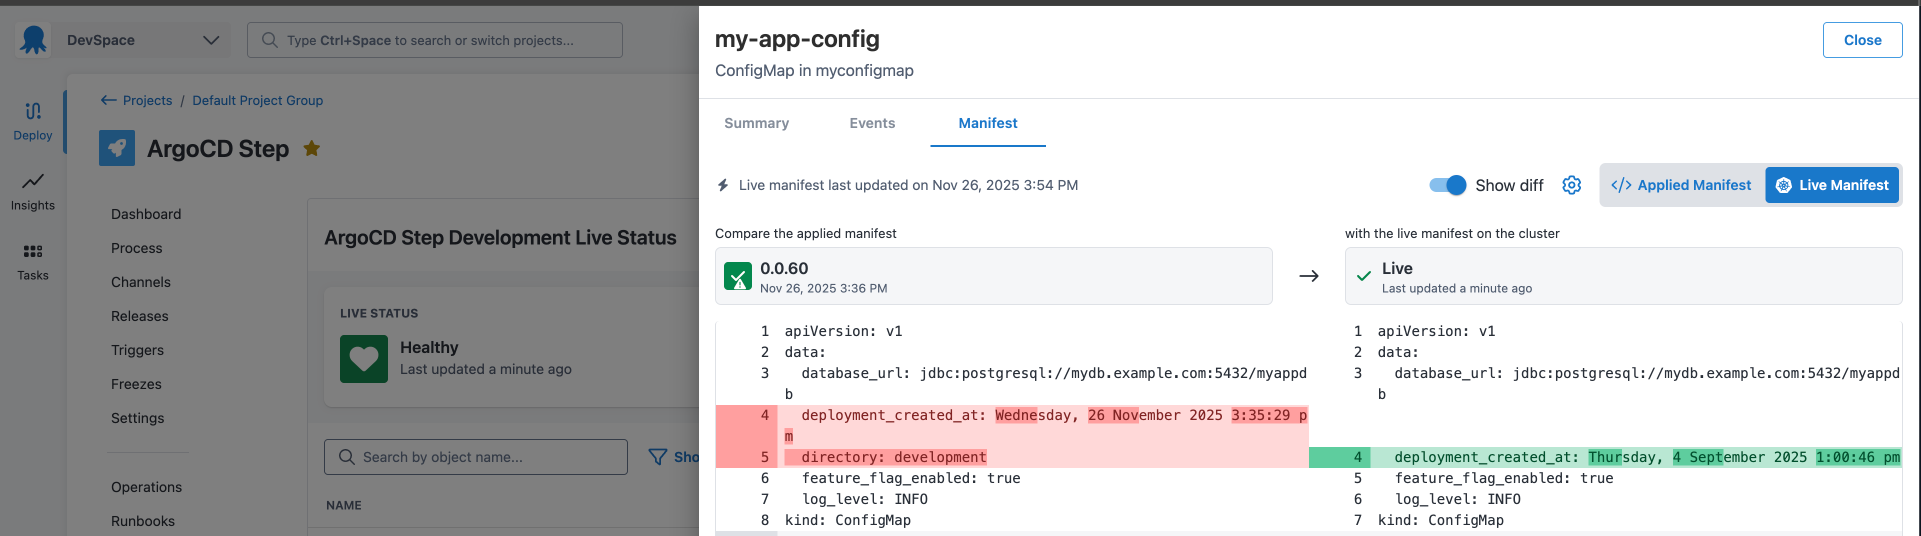Click the ArgoCD Step project rocket icon

(117, 148)
